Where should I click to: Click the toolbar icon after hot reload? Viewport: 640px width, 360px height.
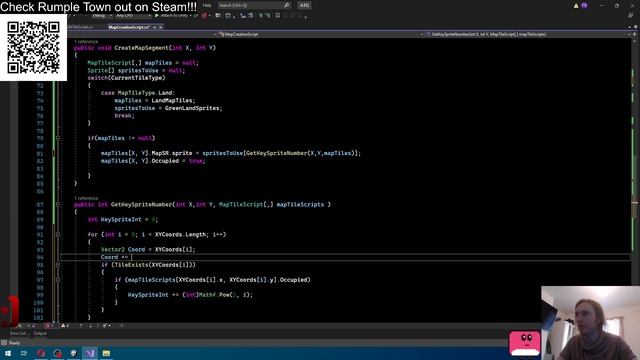[x=218, y=16]
